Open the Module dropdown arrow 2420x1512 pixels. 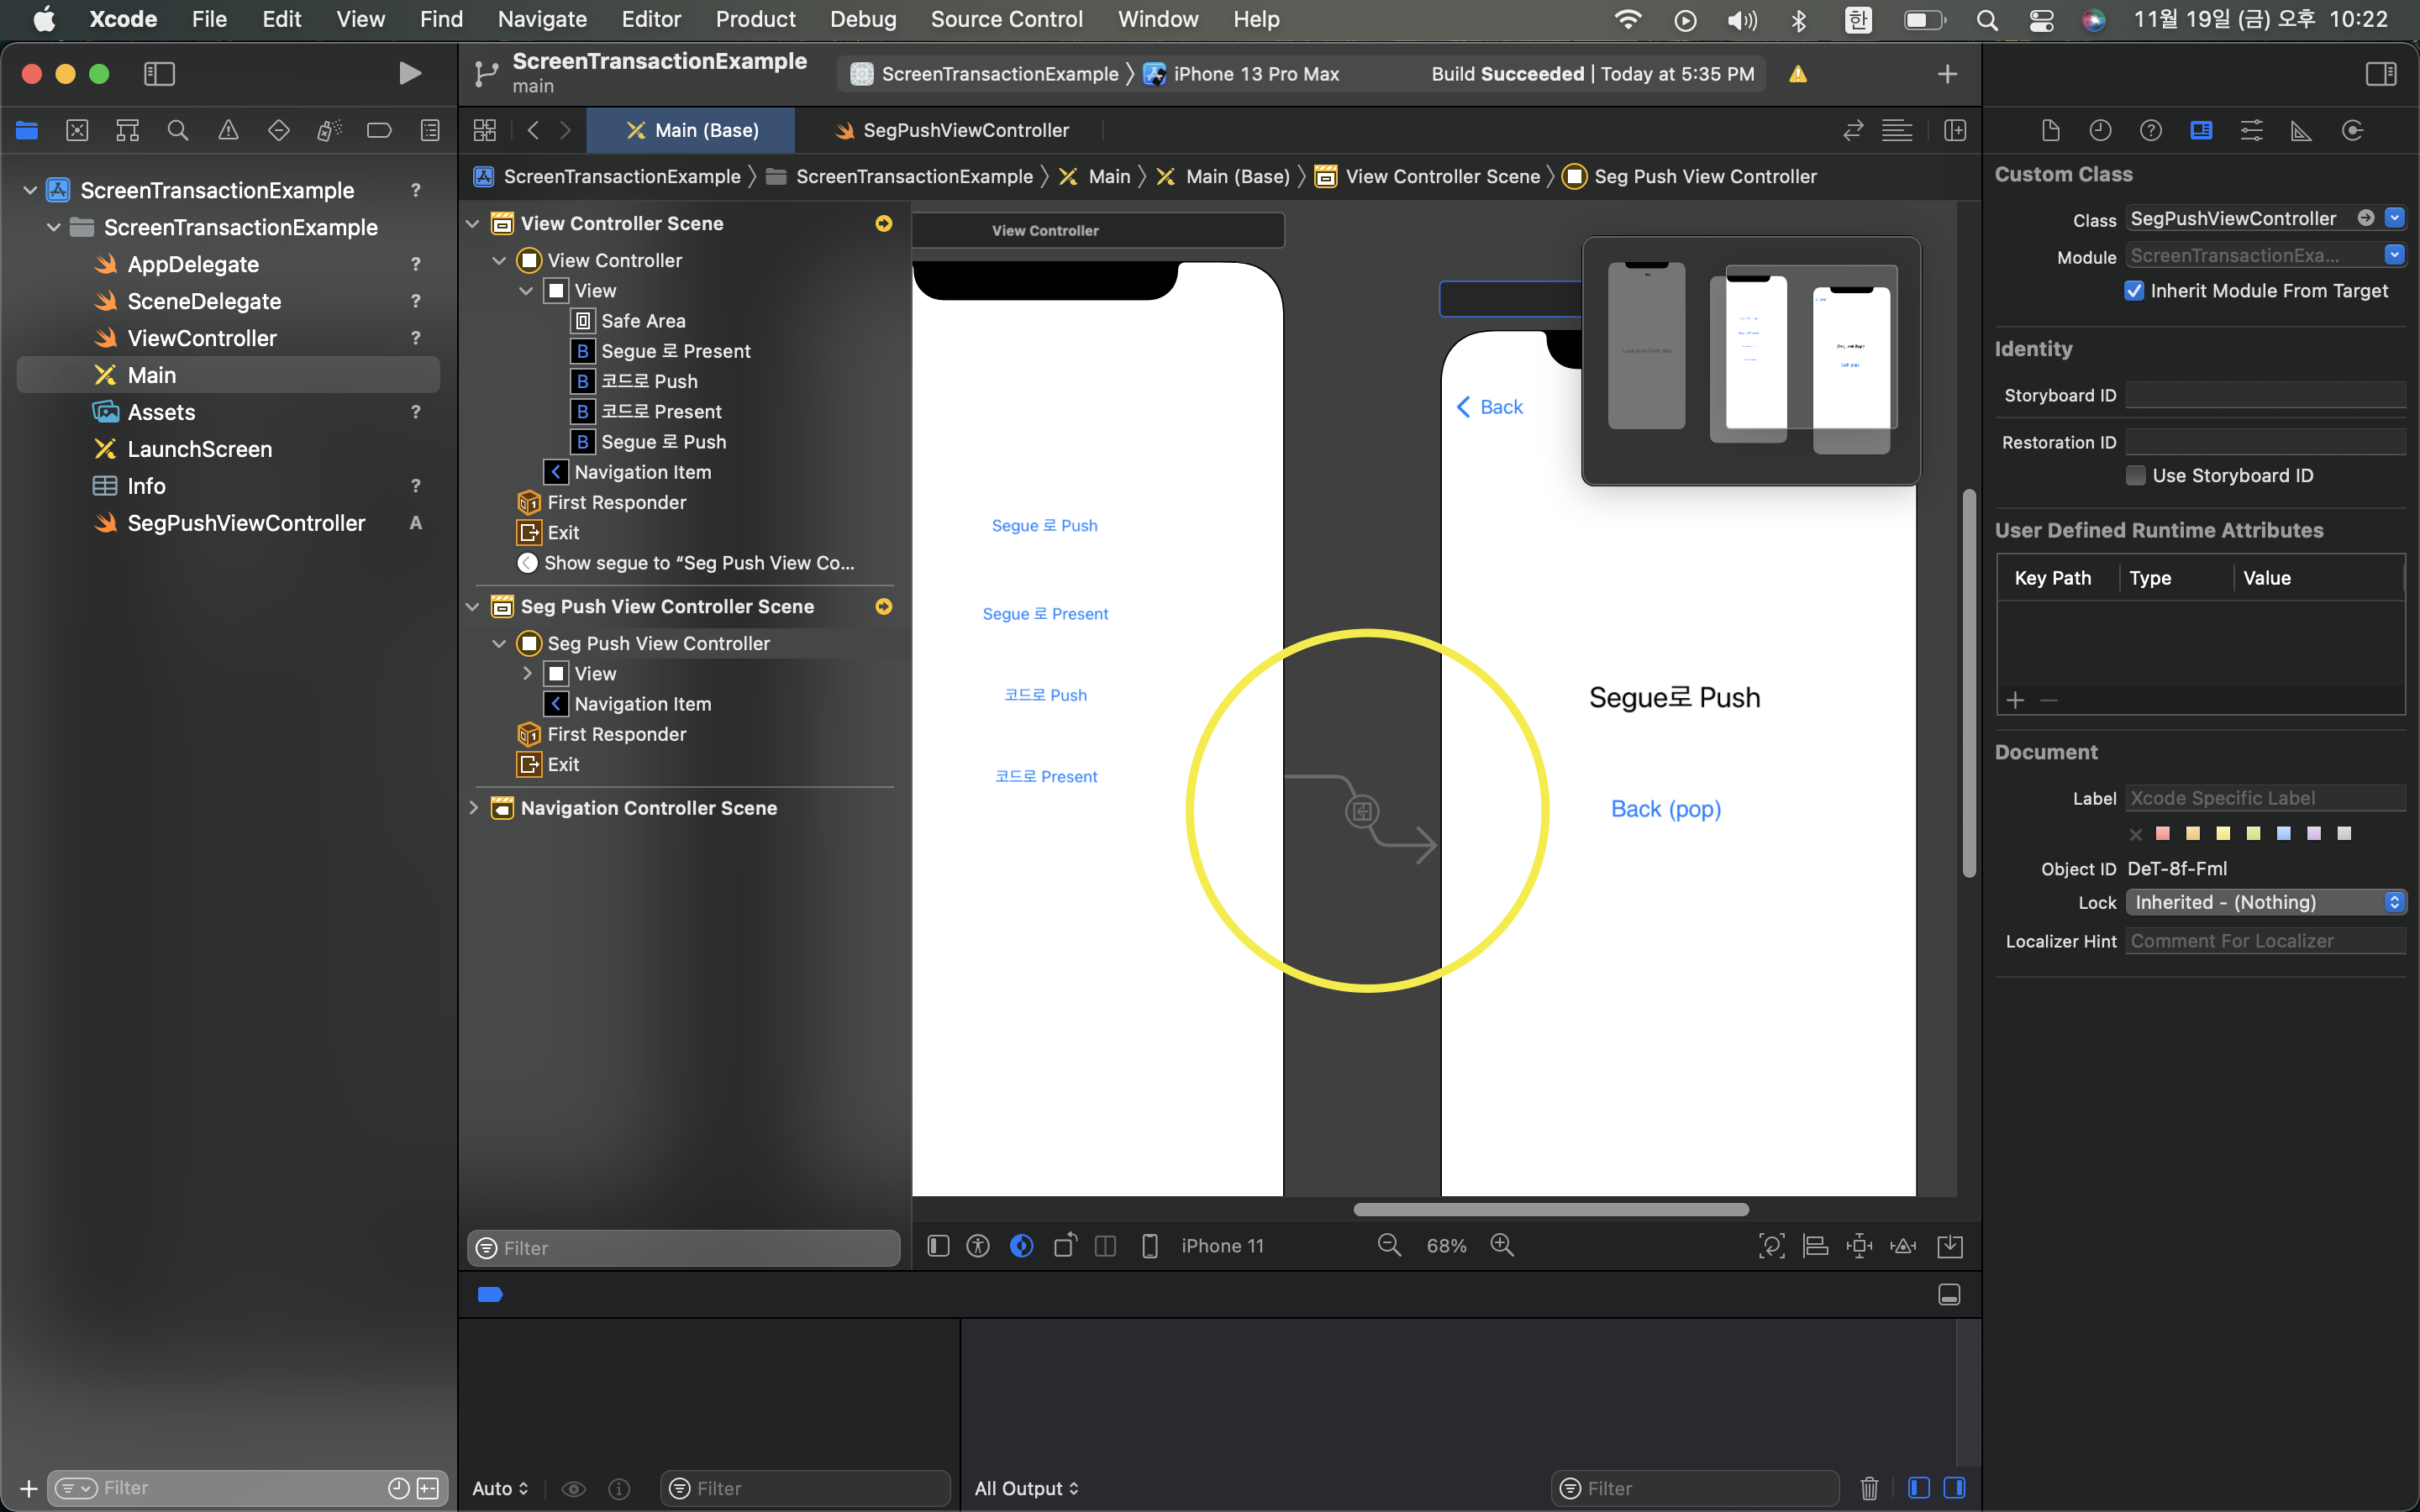coord(2394,255)
